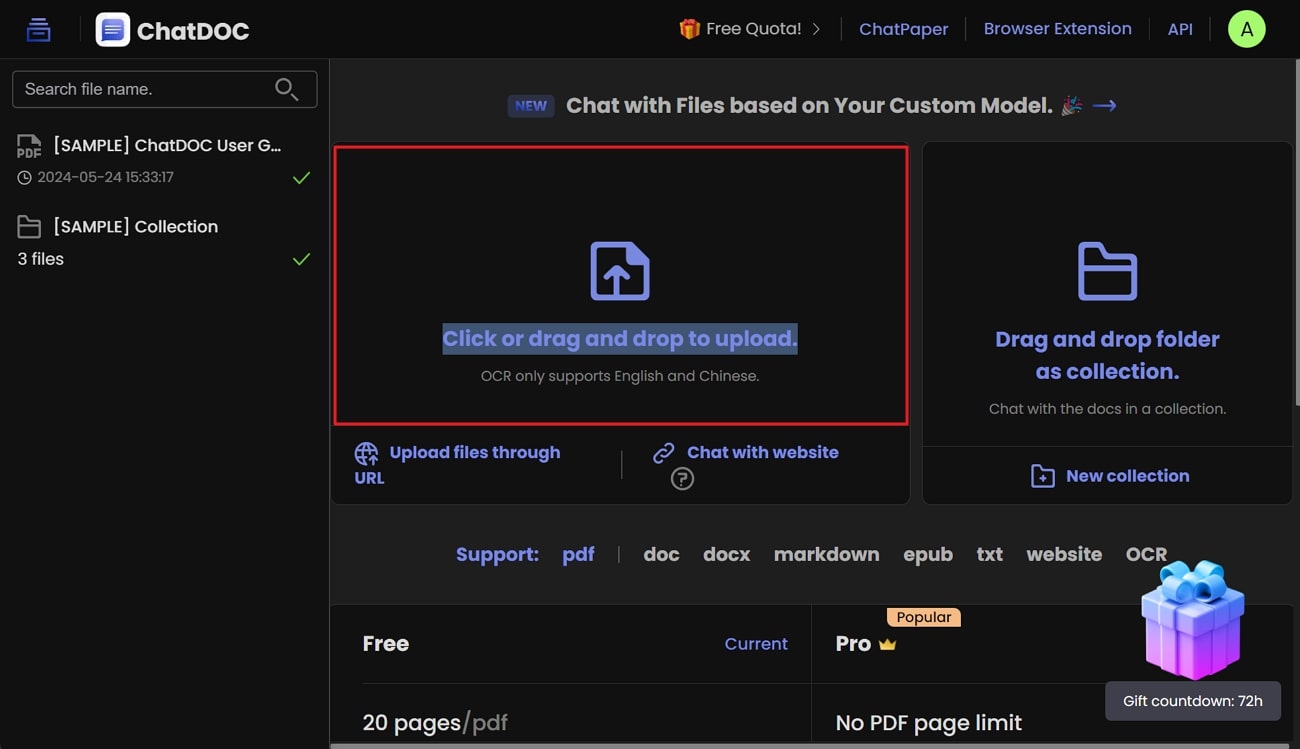The height and width of the screenshot is (749, 1300).
Task: Click the Popular badge
Action: pos(923,617)
